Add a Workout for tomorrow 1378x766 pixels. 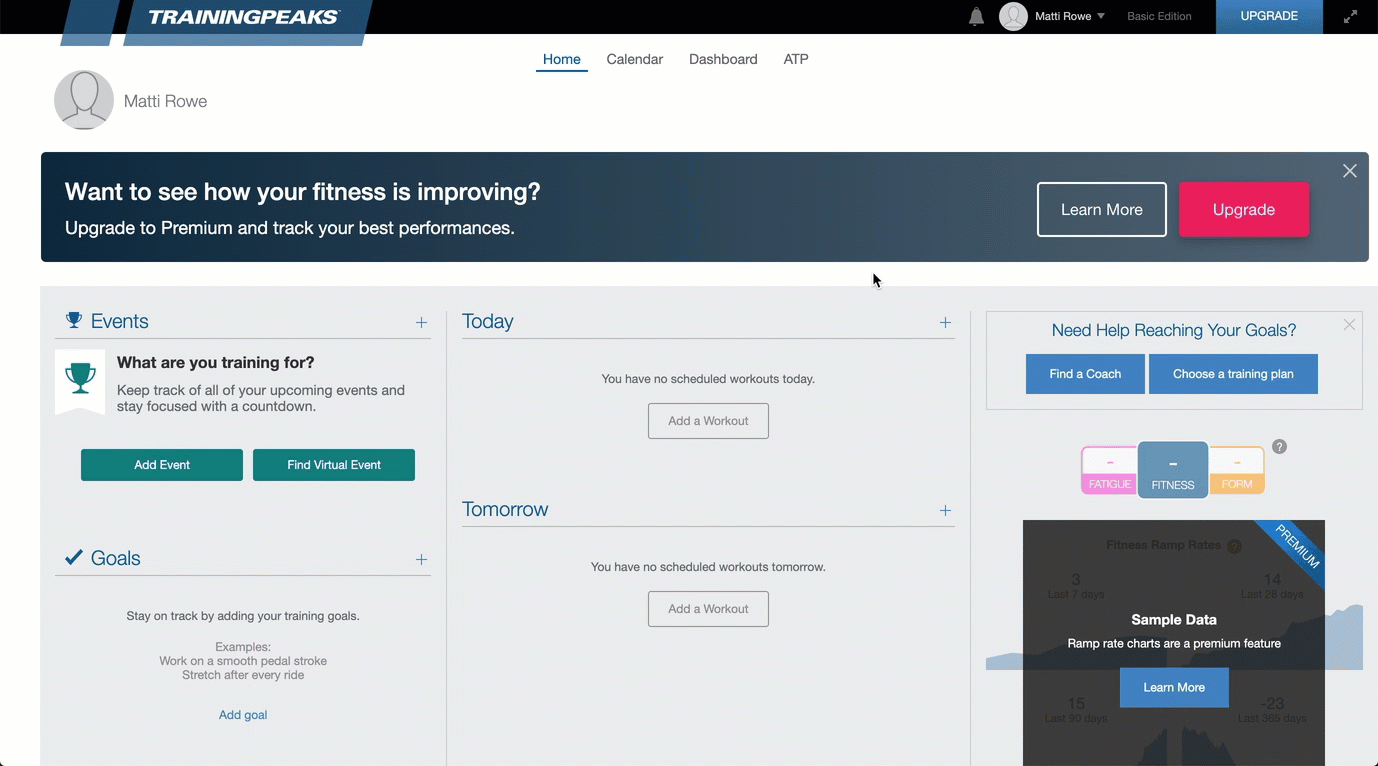tap(708, 609)
